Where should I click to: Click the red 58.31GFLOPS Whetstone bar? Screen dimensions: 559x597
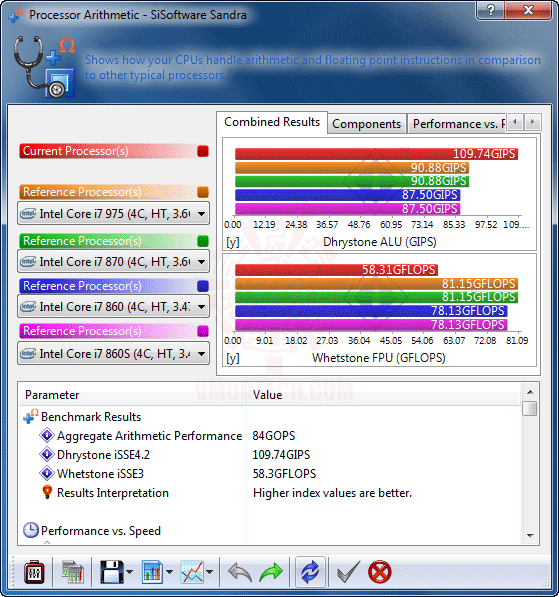(337, 270)
